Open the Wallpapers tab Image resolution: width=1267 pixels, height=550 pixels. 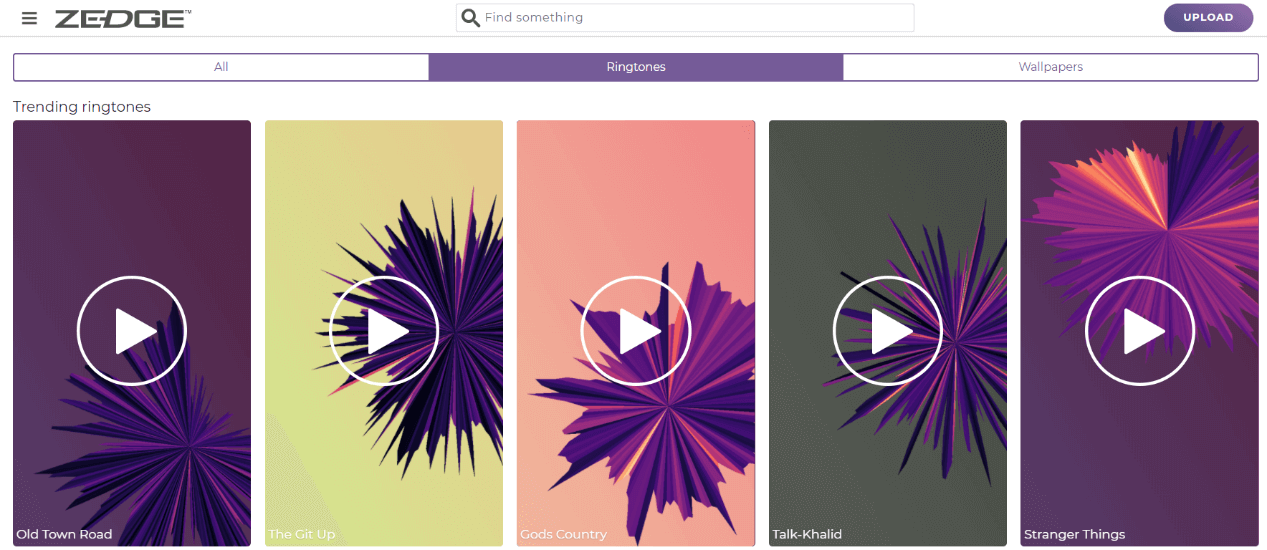tap(1050, 67)
